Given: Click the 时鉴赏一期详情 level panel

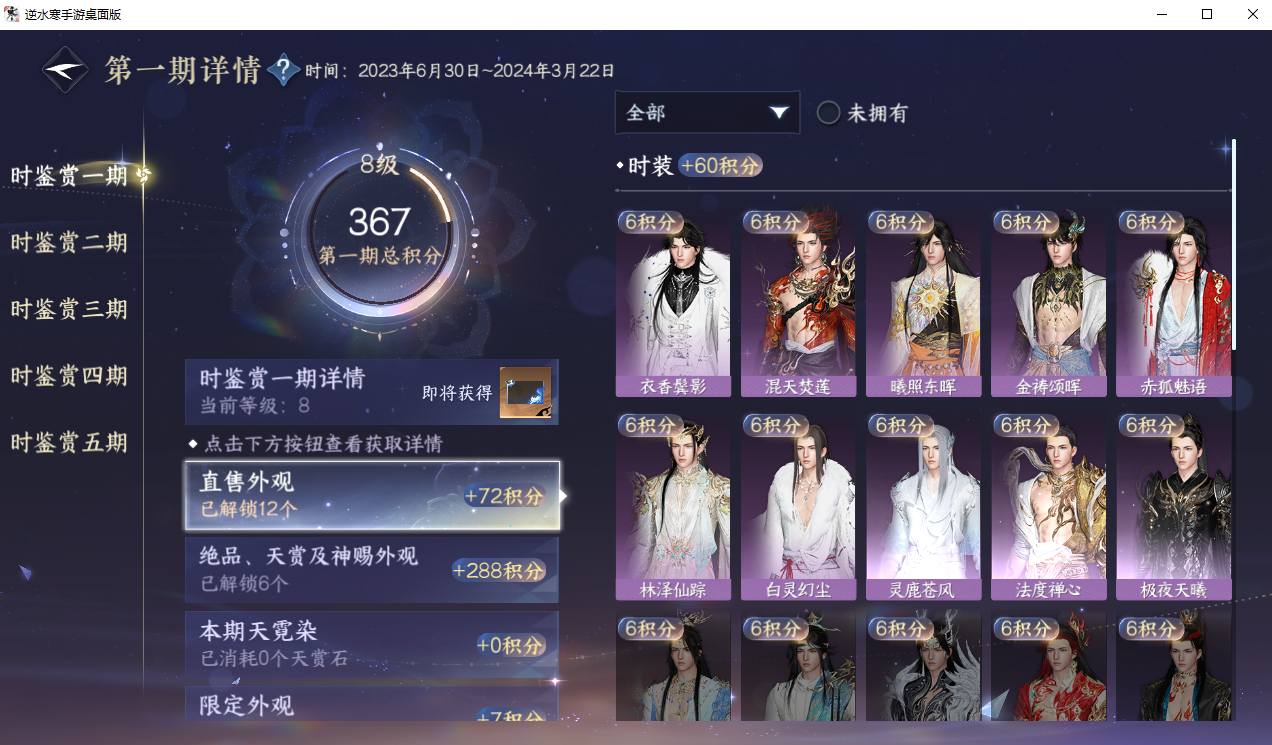Looking at the screenshot, I should [x=372, y=392].
